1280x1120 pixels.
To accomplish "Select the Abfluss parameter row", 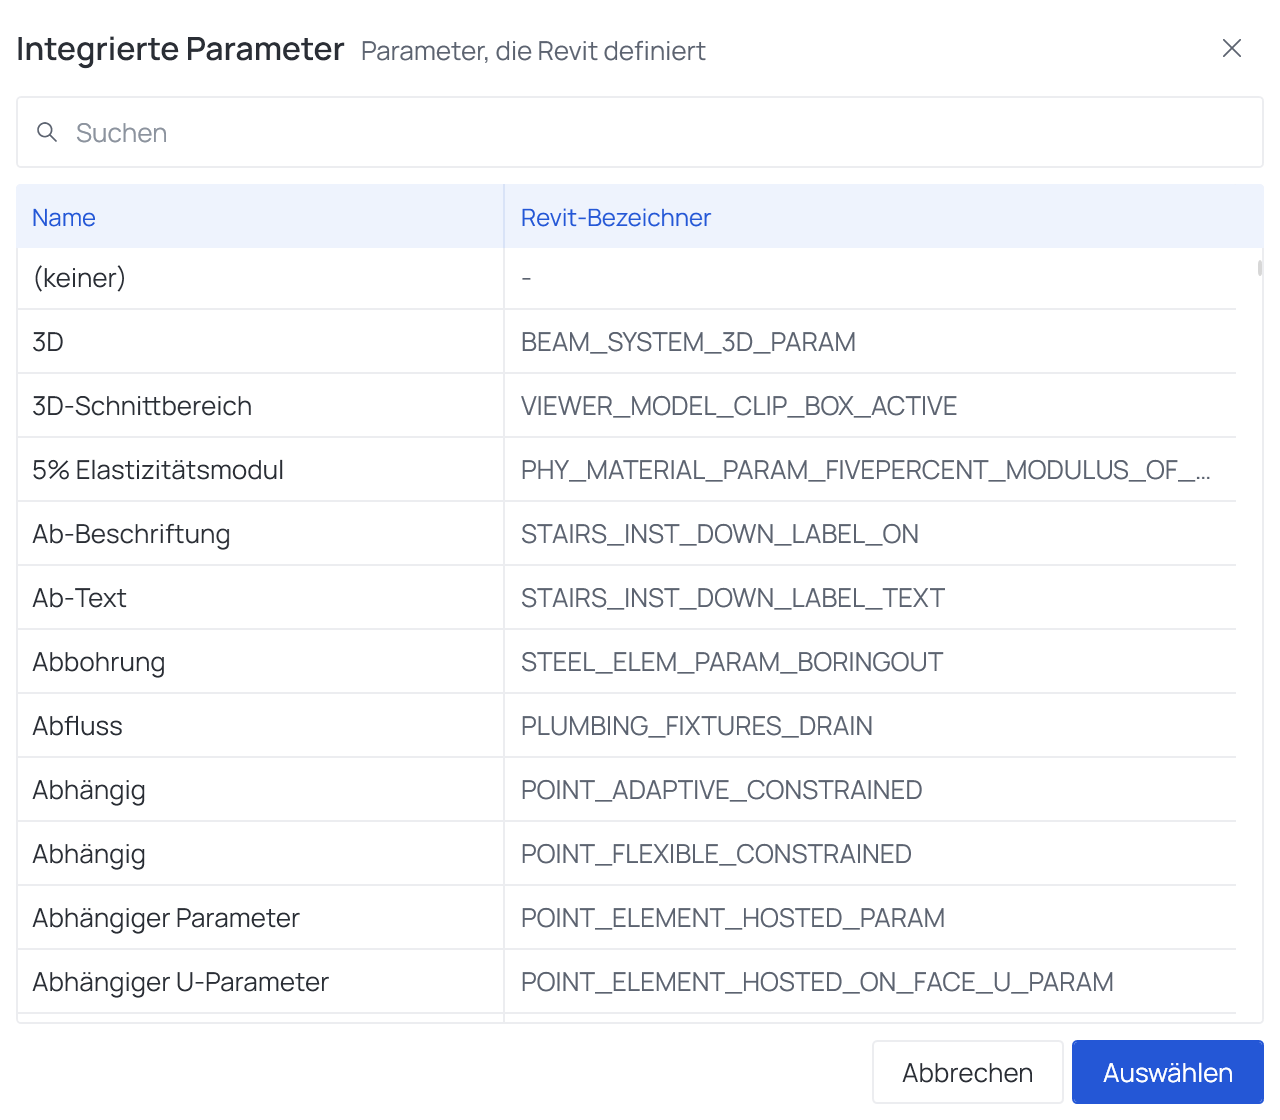I will 626,726.
